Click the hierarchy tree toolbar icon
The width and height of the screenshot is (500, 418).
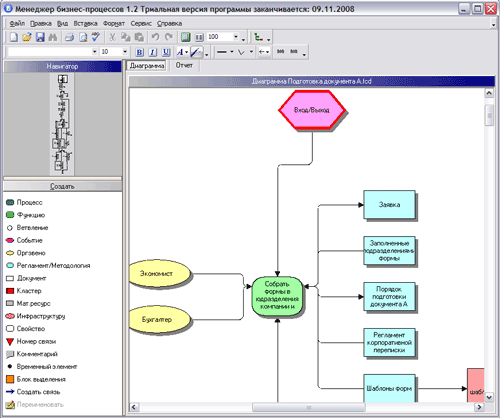click(259, 37)
